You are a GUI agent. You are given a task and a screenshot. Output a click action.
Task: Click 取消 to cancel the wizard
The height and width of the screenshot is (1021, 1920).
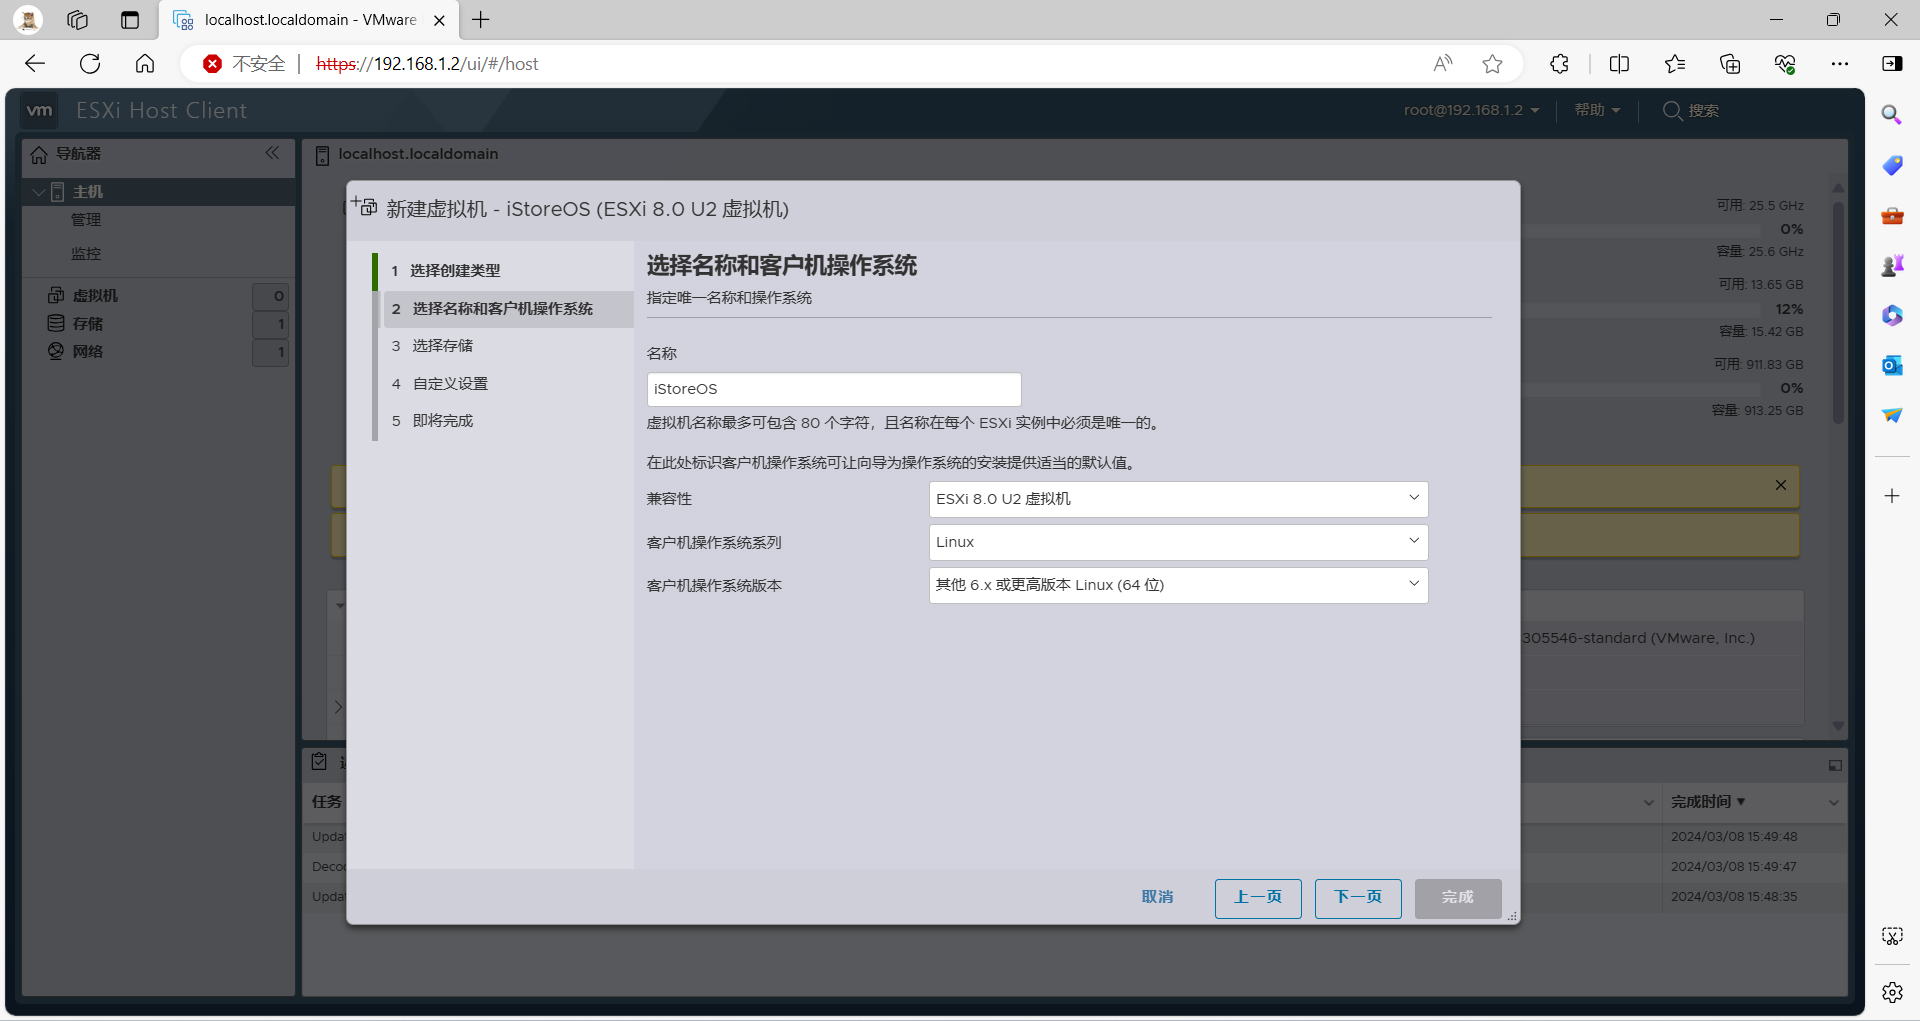coord(1157,897)
